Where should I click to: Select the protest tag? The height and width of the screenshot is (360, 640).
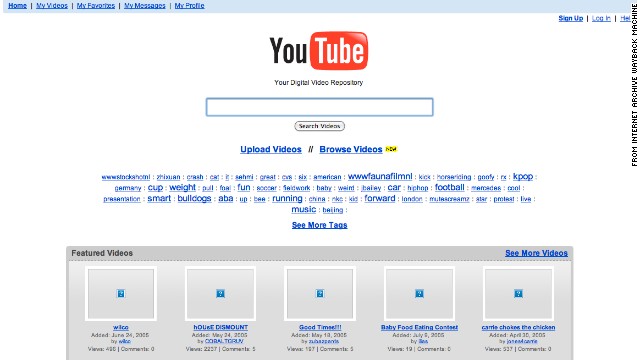tap(504, 199)
